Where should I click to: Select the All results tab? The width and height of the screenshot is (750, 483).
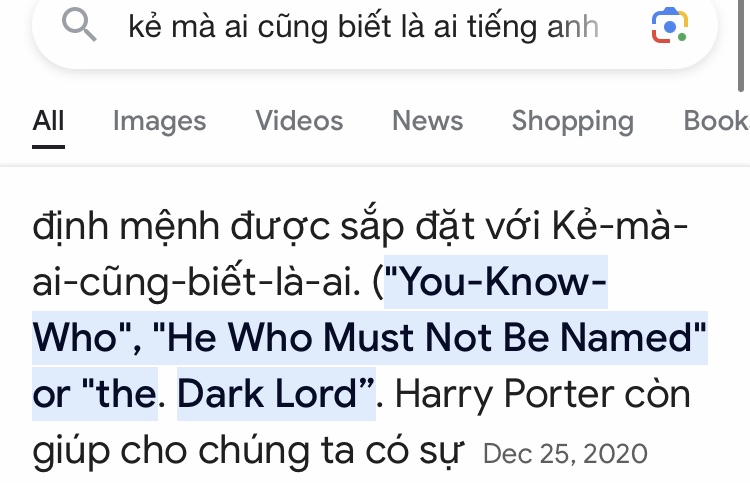point(48,121)
